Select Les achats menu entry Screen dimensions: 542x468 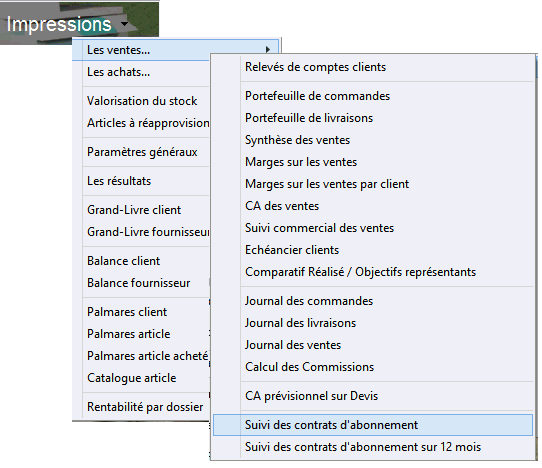pos(118,72)
